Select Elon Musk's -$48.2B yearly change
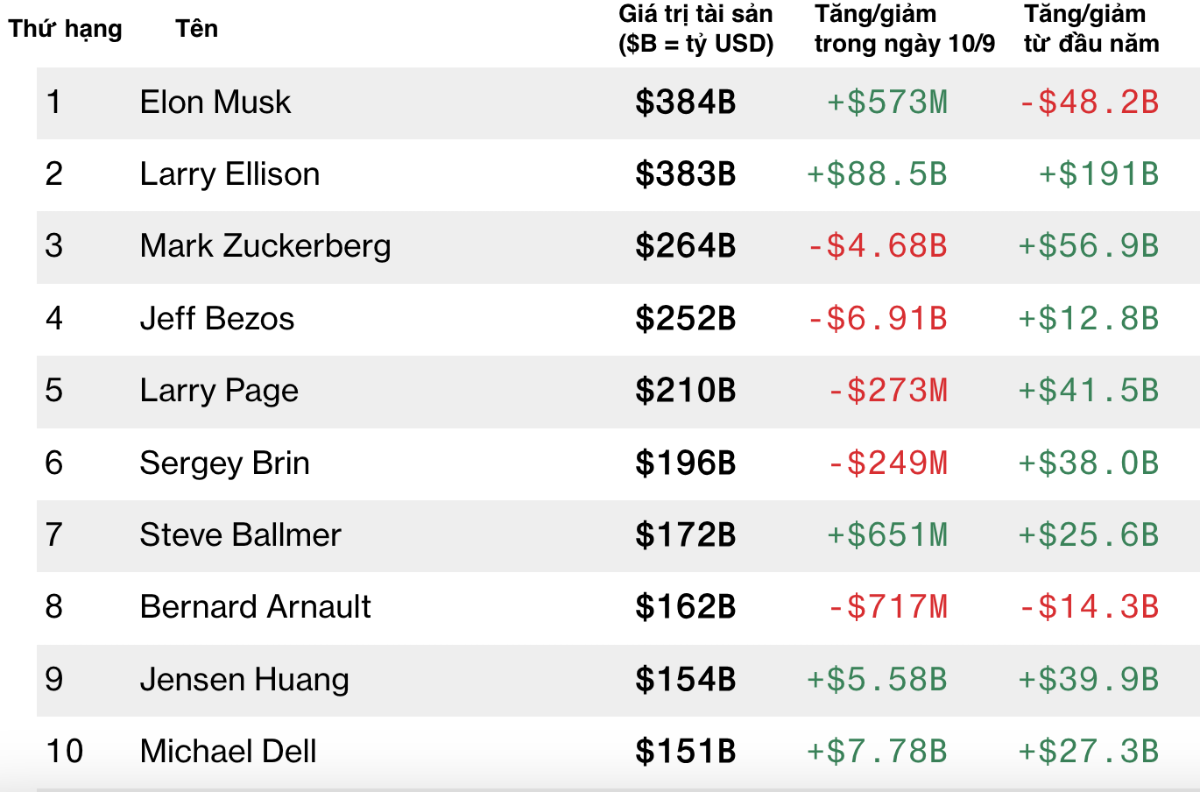This screenshot has height=792, width=1200. [x=1088, y=102]
